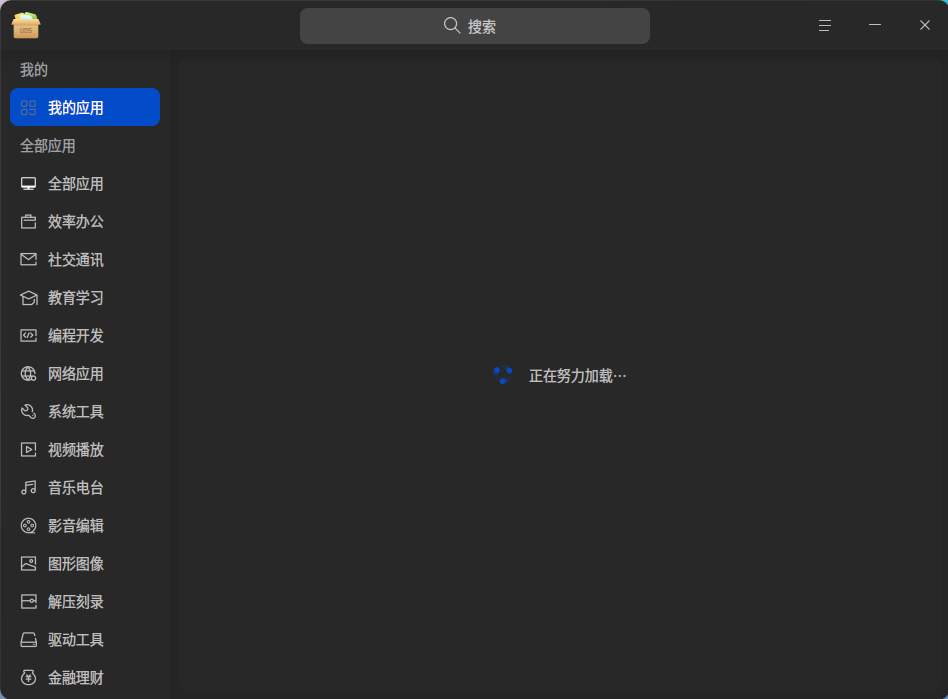This screenshot has width=948, height=699.
Task: Focus the 搜索 search box
Action: tap(475, 26)
